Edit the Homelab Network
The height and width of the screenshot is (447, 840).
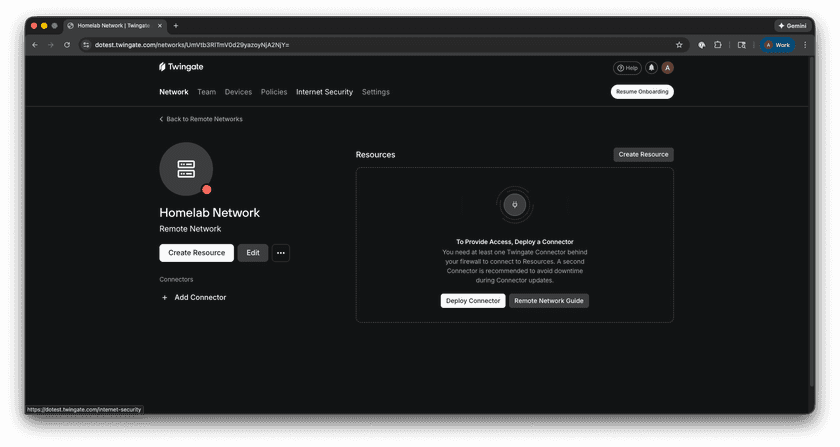(x=253, y=253)
